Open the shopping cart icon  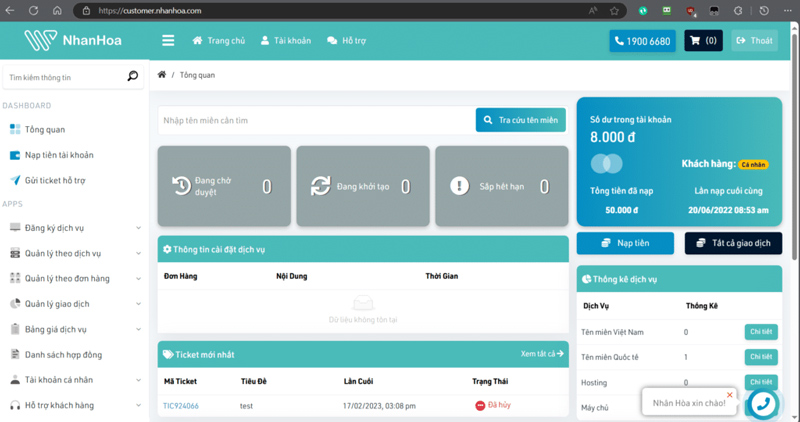tap(703, 41)
